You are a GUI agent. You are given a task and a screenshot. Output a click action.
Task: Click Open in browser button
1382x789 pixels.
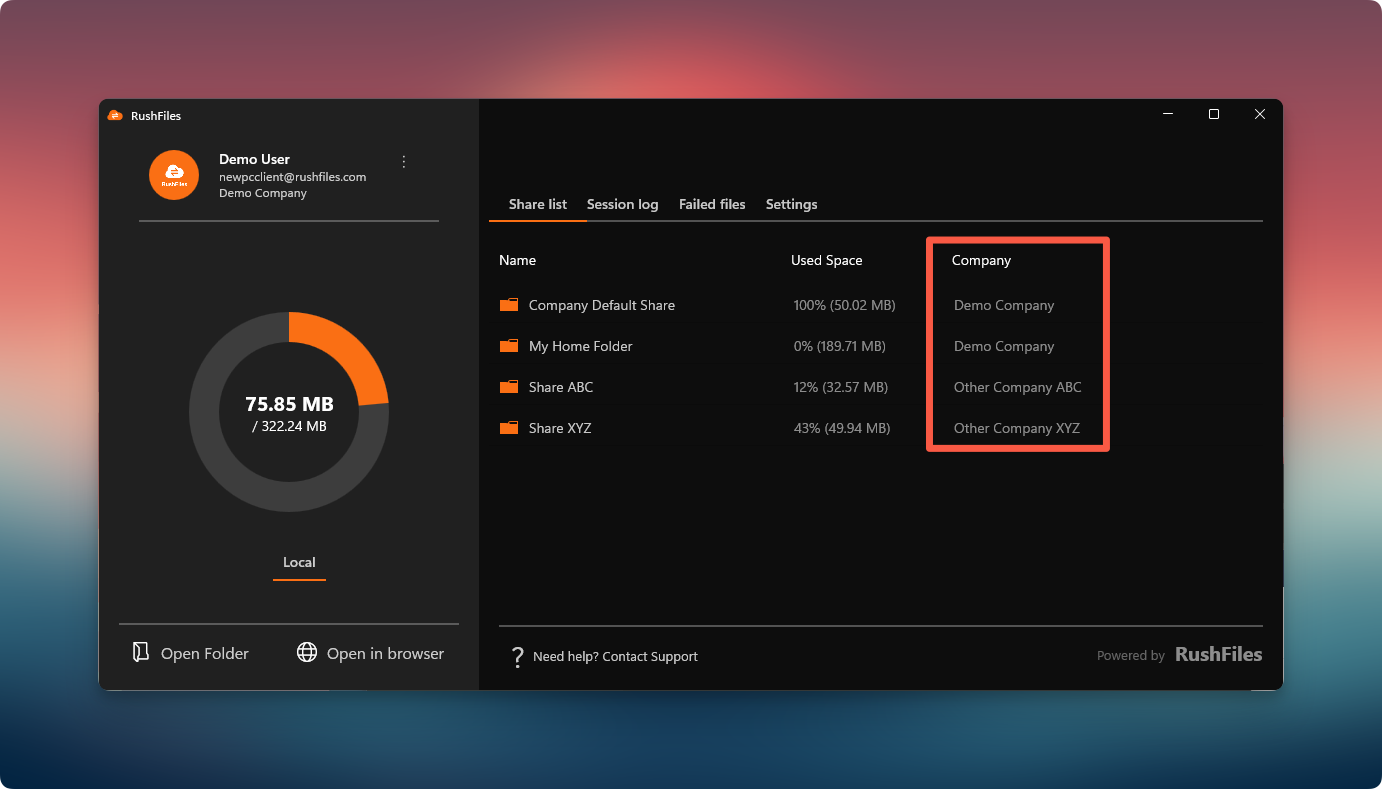coord(371,653)
